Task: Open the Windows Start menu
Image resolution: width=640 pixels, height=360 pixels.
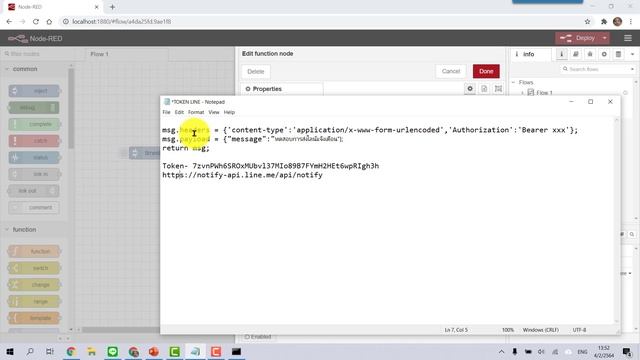Action: tap(10, 351)
